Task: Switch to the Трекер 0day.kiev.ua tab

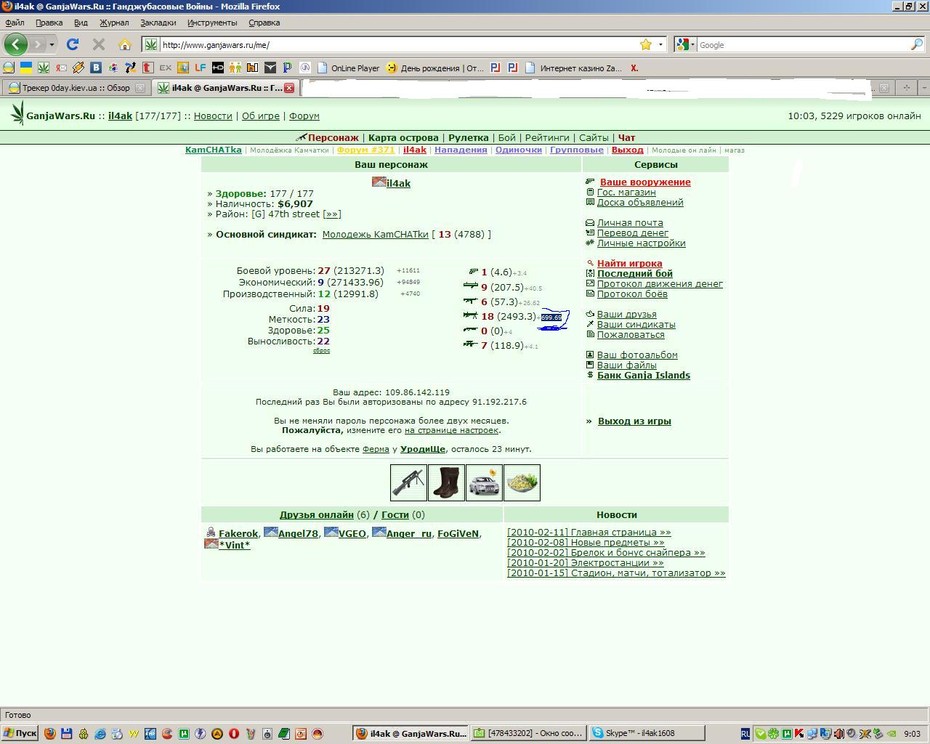Action: click(x=69, y=88)
